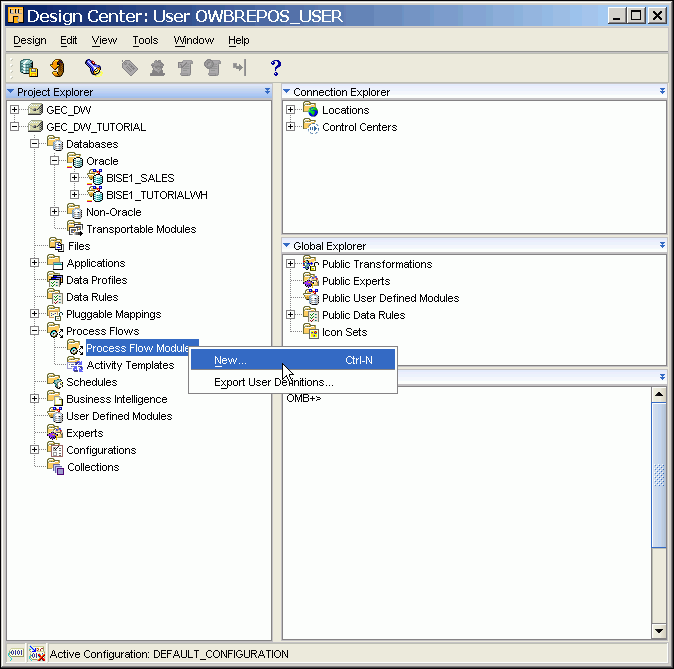The width and height of the screenshot is (674, 669).
Task: Click the Locations globe icon
Action: pyautogui.click(x=310, y=110)
